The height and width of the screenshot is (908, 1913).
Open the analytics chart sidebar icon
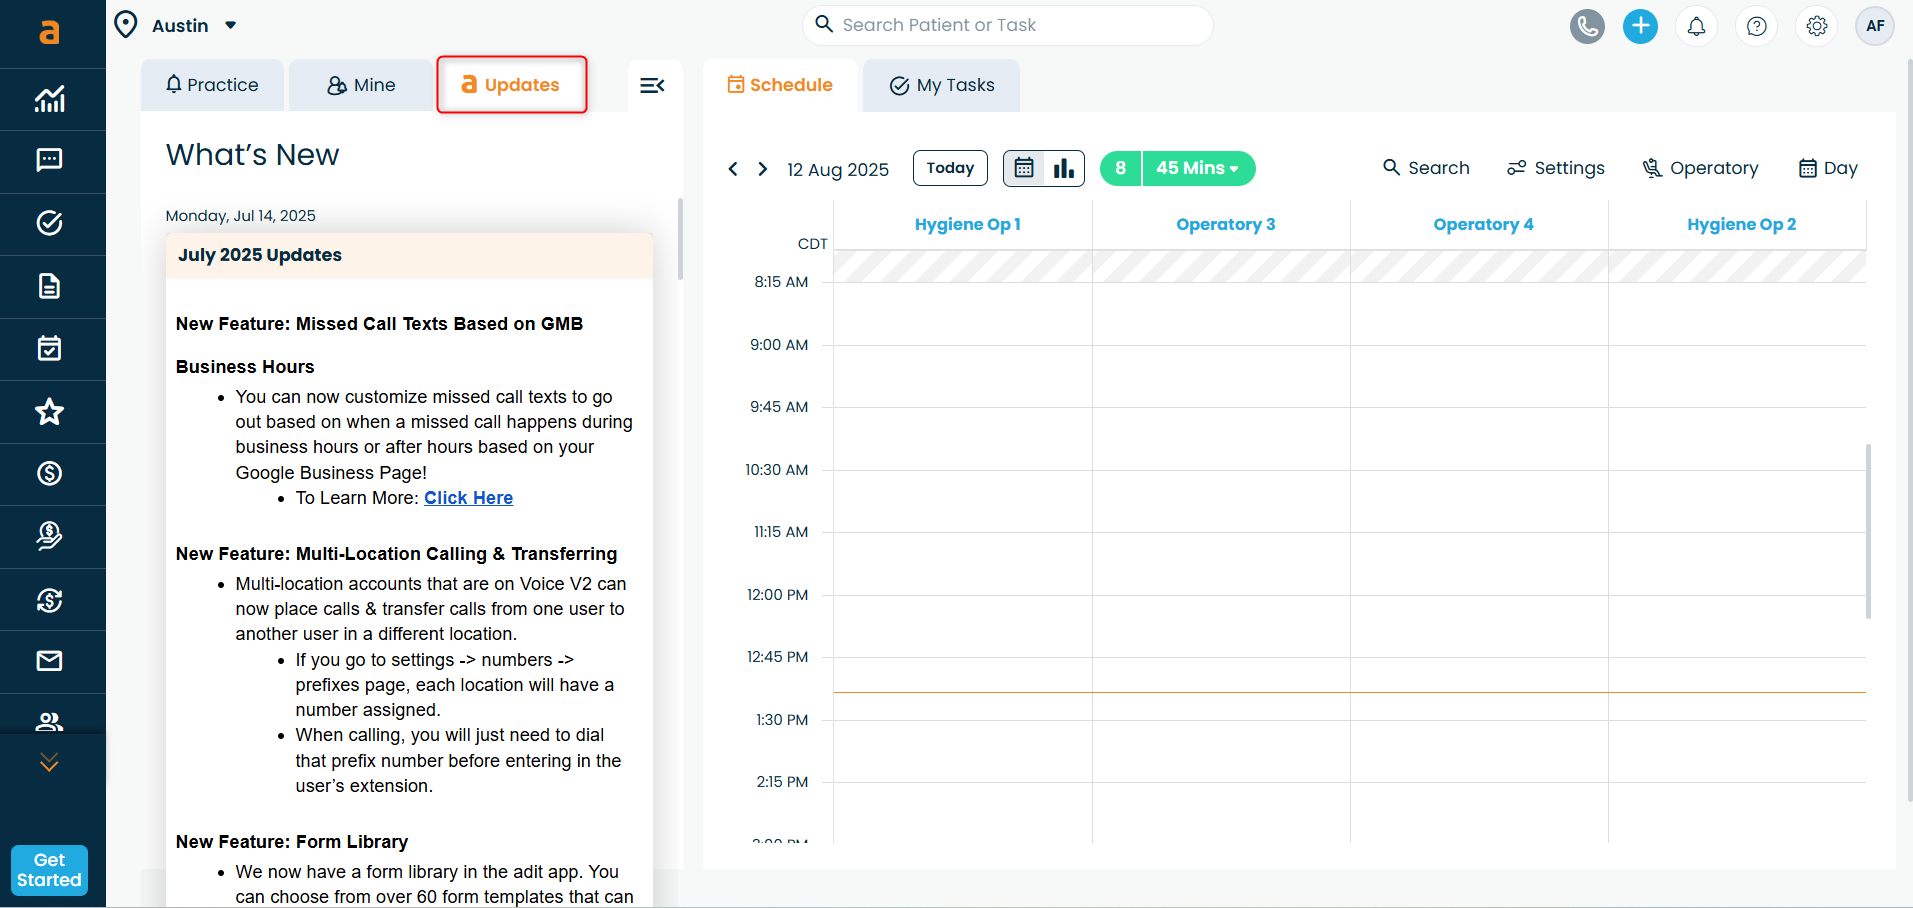click(x=49, y=99)
